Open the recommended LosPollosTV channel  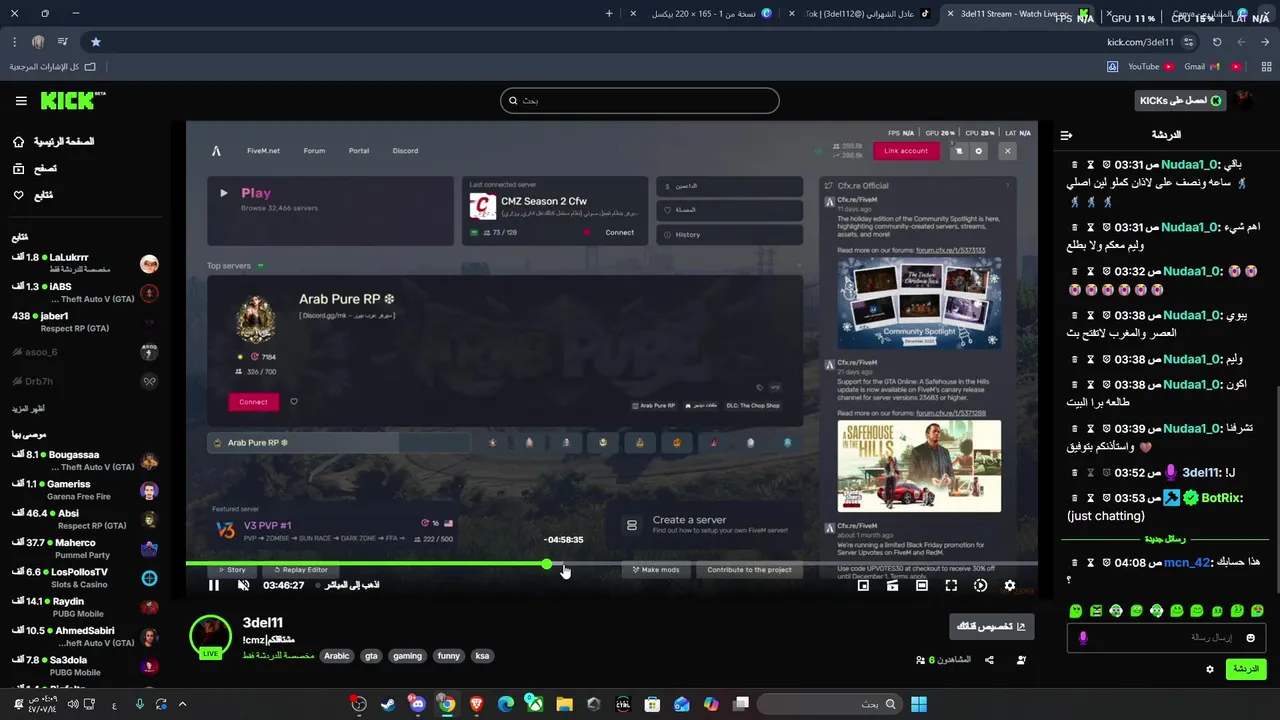85,578
